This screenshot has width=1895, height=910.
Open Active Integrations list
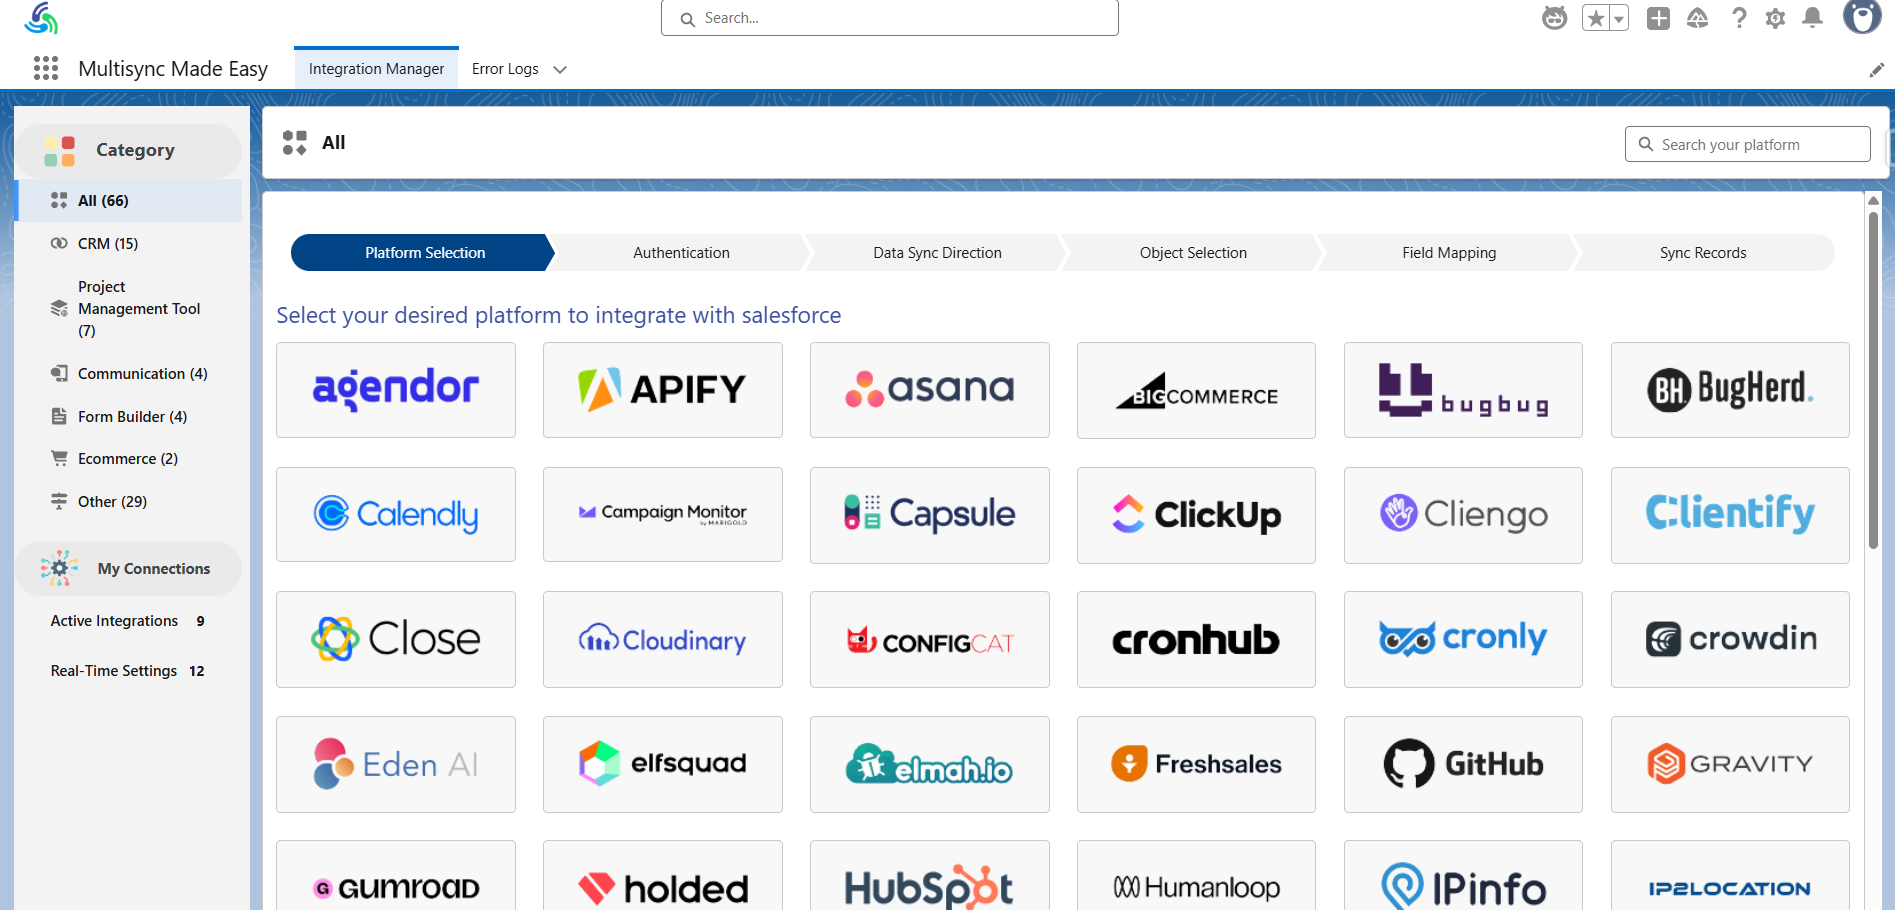pos(128,621)
